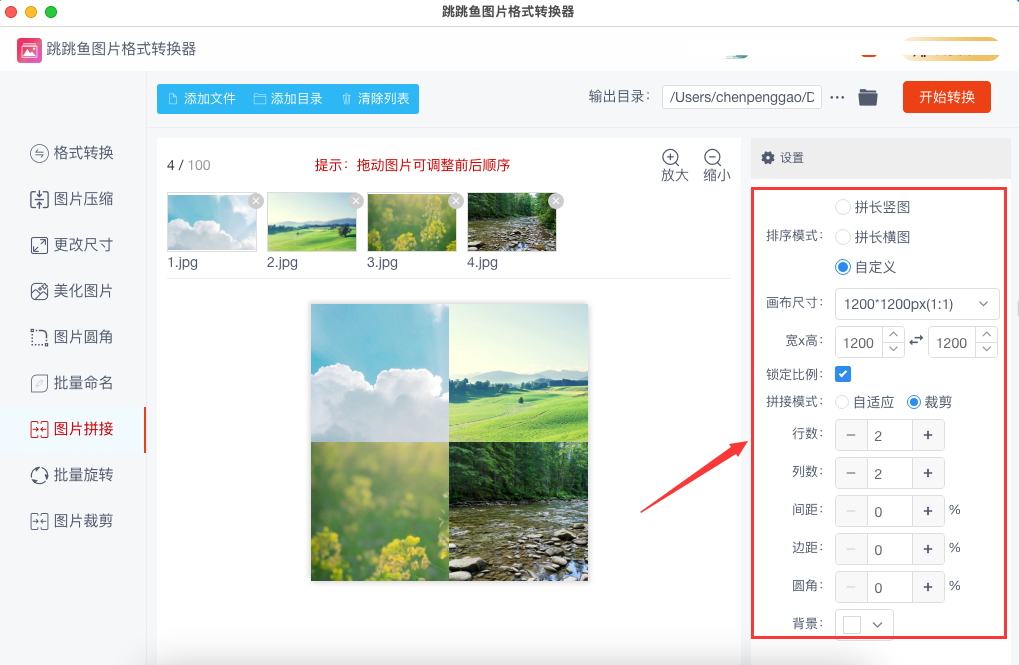Screen dimensions: 1019x665
Task: Select the 拼长竖图 radio option
Action: pyautogui.click(x=843, y=207)
